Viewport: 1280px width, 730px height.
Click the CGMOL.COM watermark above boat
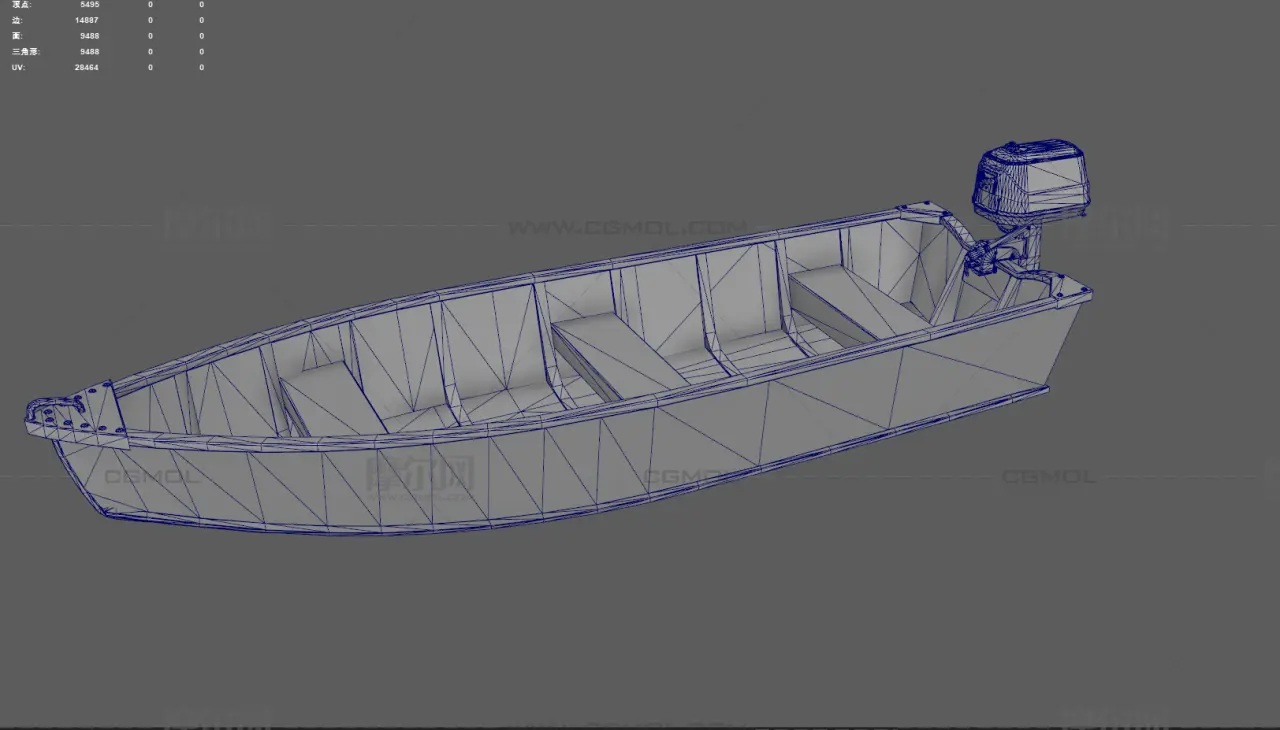point(626,228)
